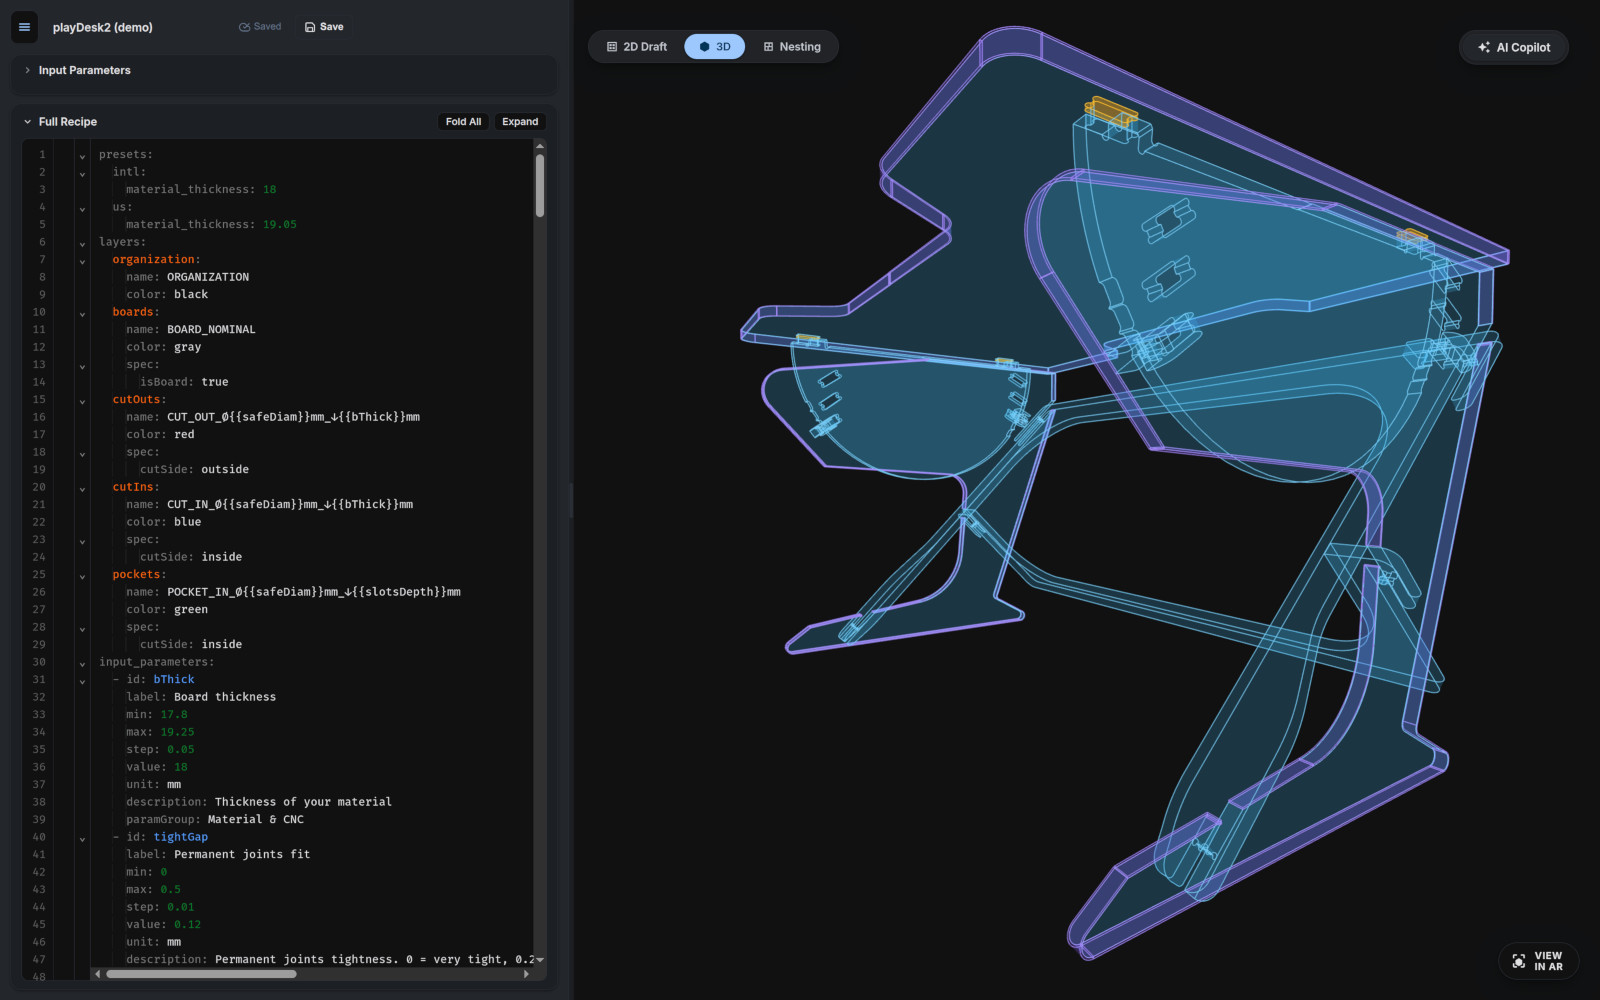Click the BOARD_NOMINAL name value
Image resolution: width=1600 pixels, height=1000 pixels.
click(211, 330)
